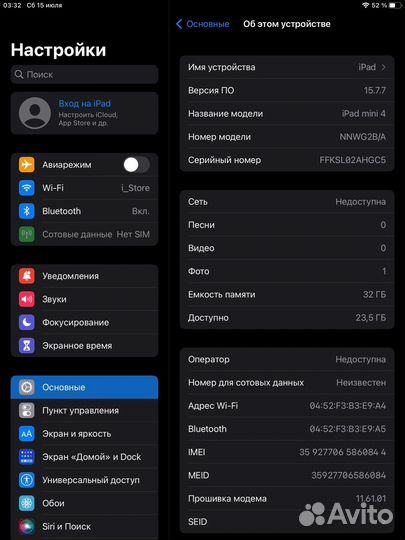Tap Wi-Fi address 04:52:F3:B3:E9:A4
The width and height of the screenshot is (405, 540).
click(x=347, y=406)
